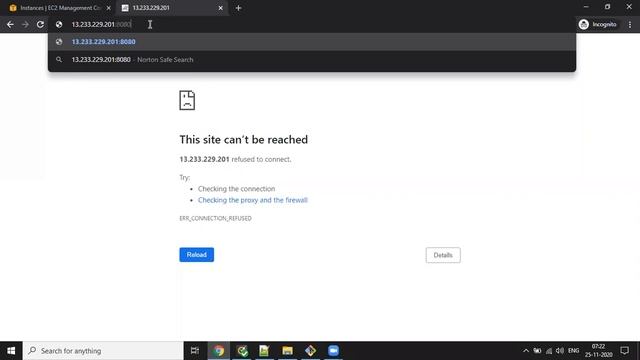Open a new tab with plus button
Image resolution: width=640 pixels, height=360 pixels.
pyautogui.click(x=238, y=8)
